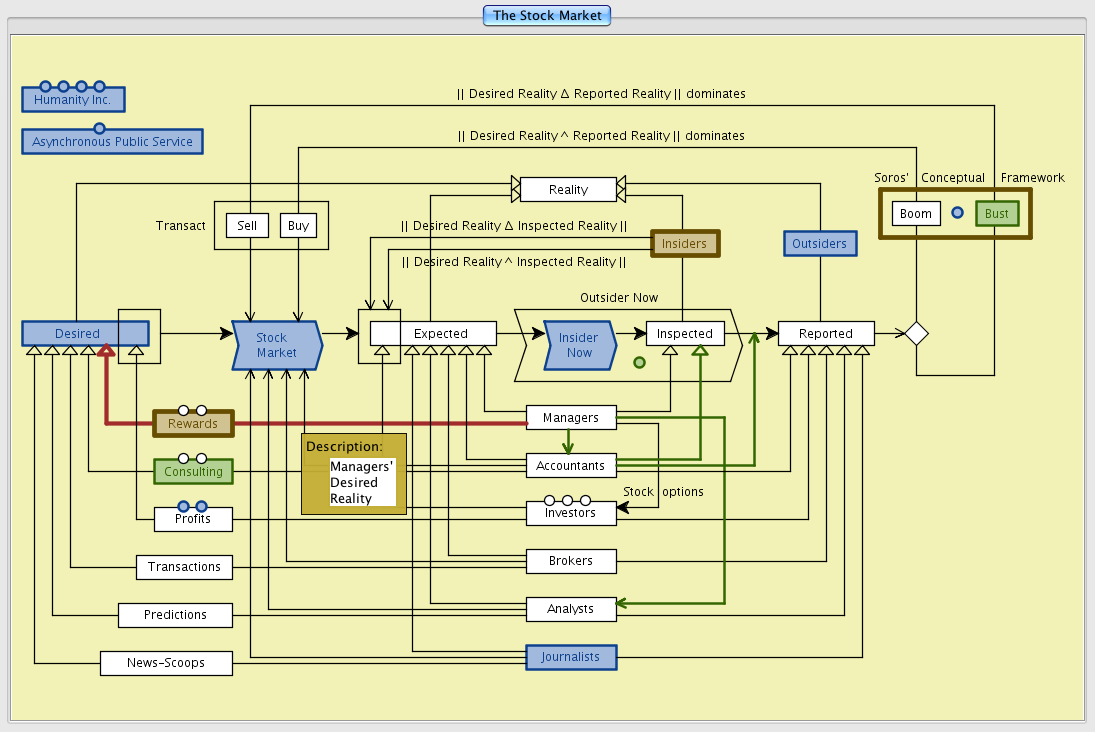Click the Stock Market chevron node
Viewport: 1095px width, 732px height.
[x=277, y=346]
